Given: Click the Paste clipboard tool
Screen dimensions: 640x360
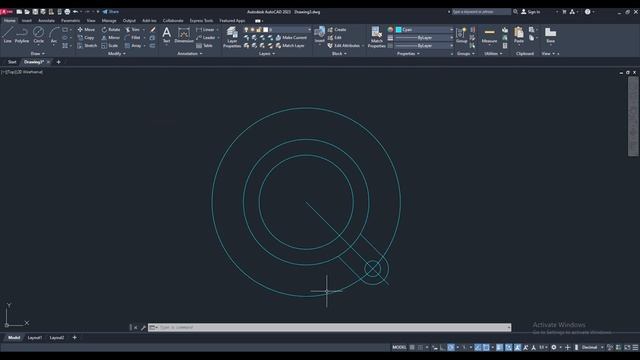Looking at the screenshot, I should [519, 35].
